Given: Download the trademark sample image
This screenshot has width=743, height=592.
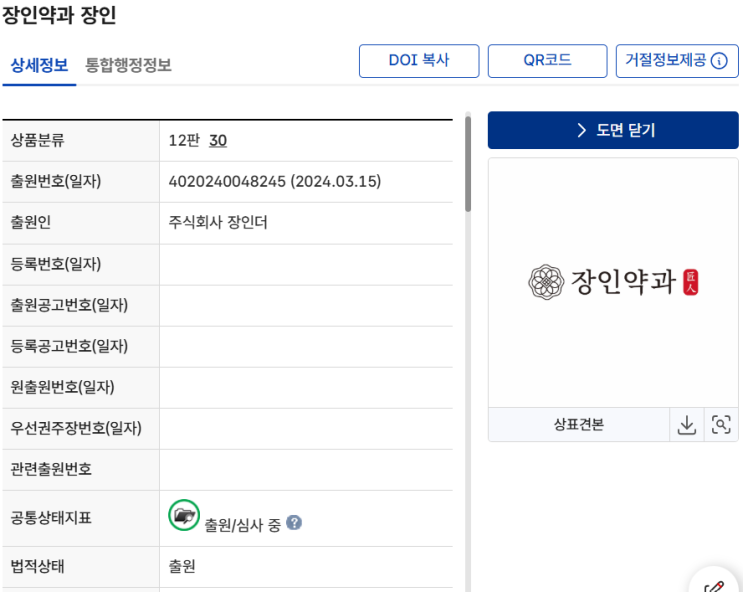Looking at the screenshot, I should pyautogui.click(x=686, y=425).
